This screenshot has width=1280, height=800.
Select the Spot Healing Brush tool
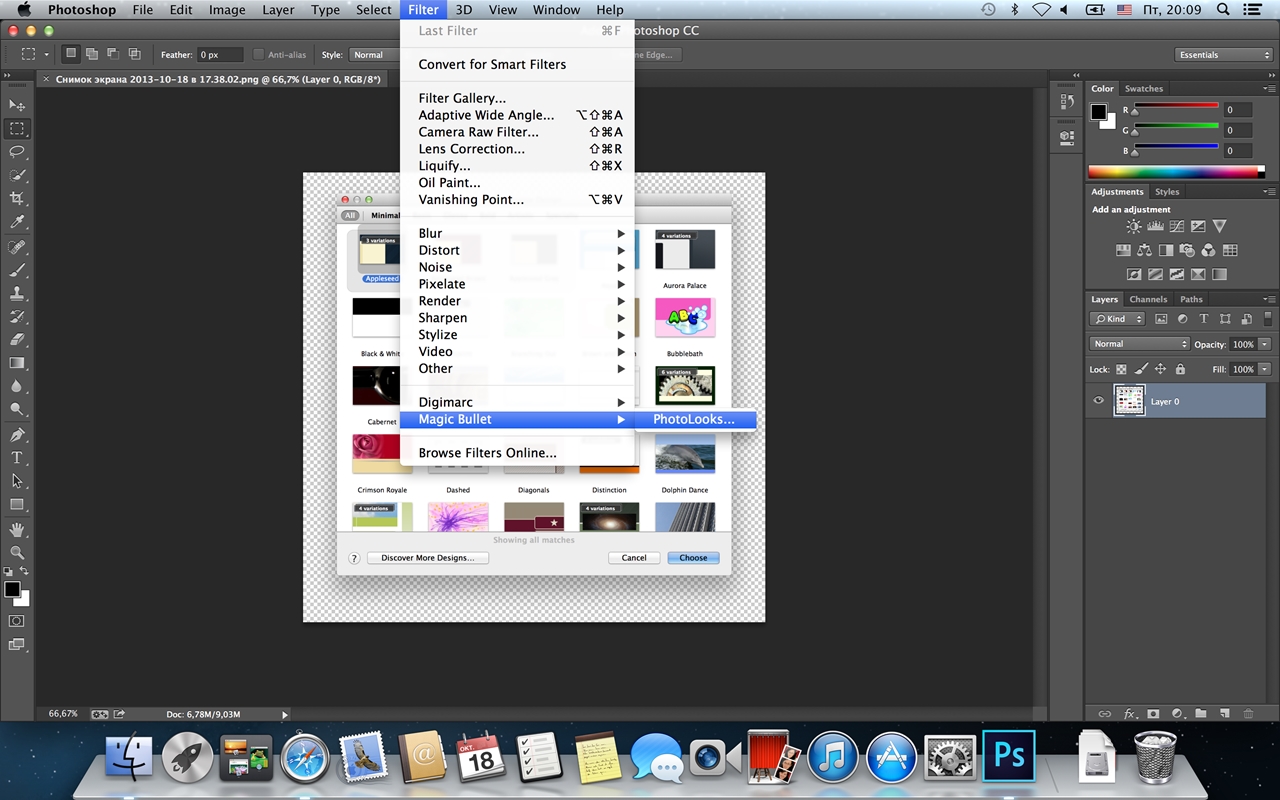point(17,247)
